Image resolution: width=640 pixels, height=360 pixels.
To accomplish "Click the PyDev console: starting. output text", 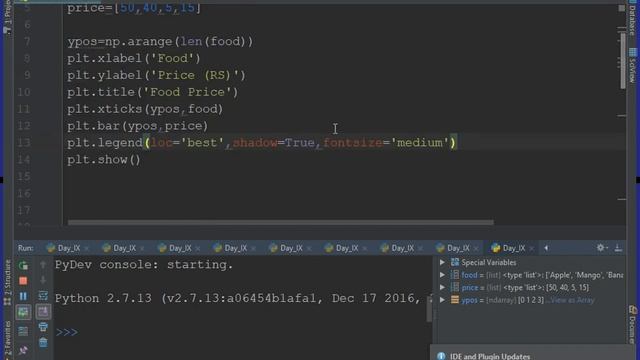I will pyautogui.click(x=144, y=265).
